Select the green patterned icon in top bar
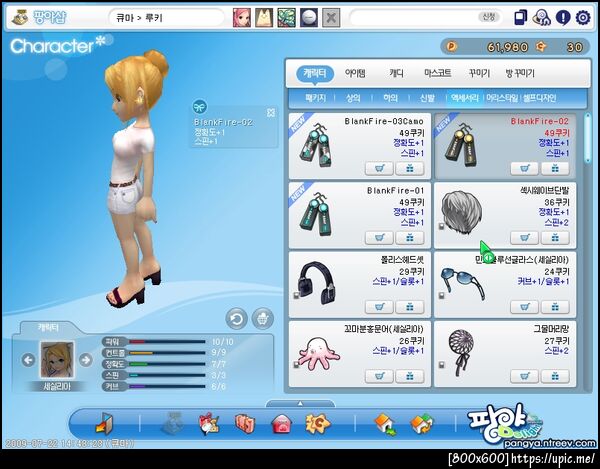 pos(287,18)
